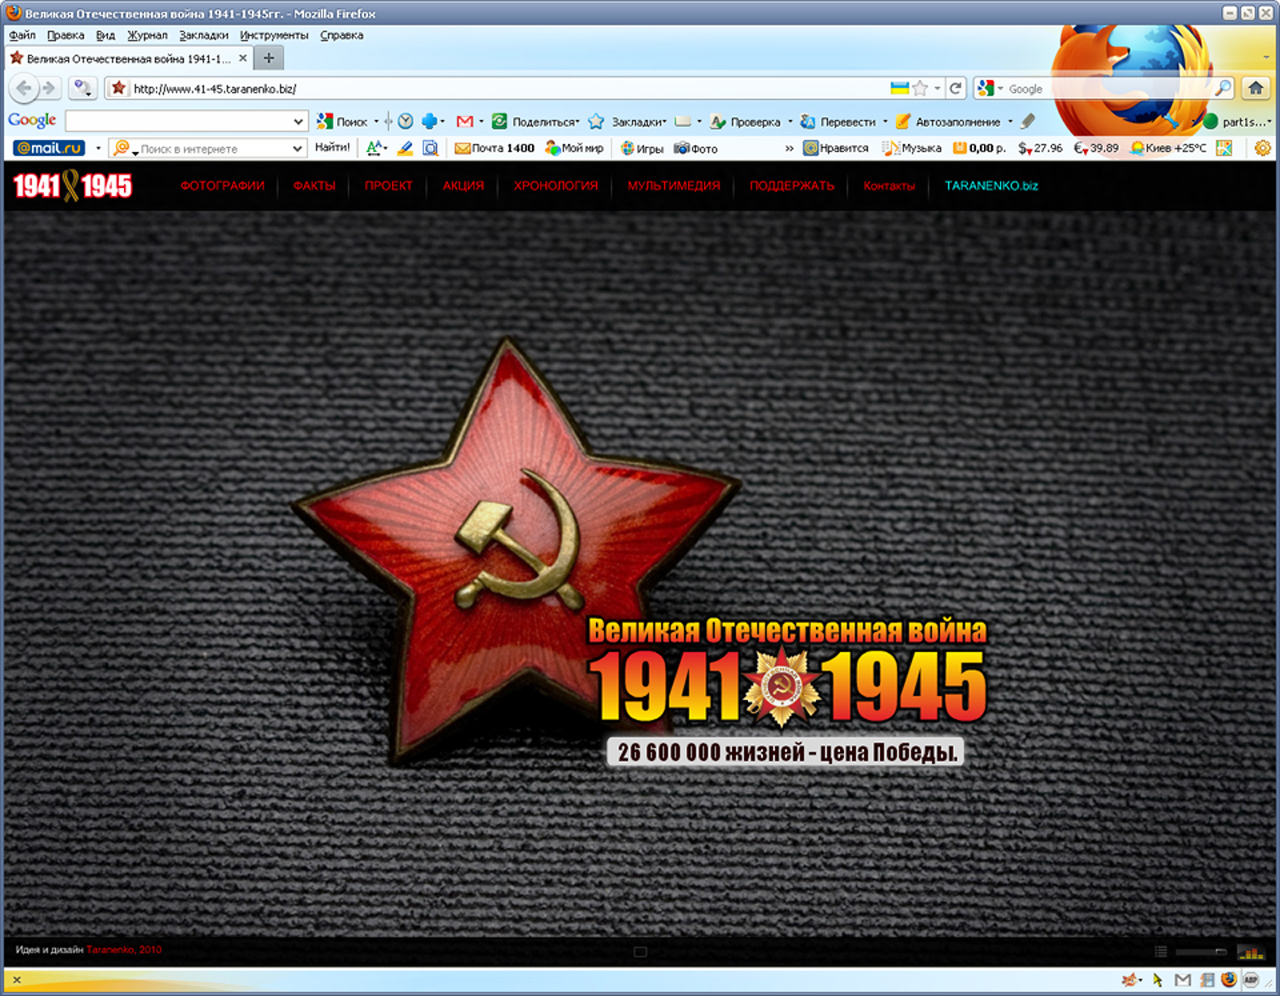Open the mail.ru toolbar settings gear

pyautogui.click(x=1262, y=147)
